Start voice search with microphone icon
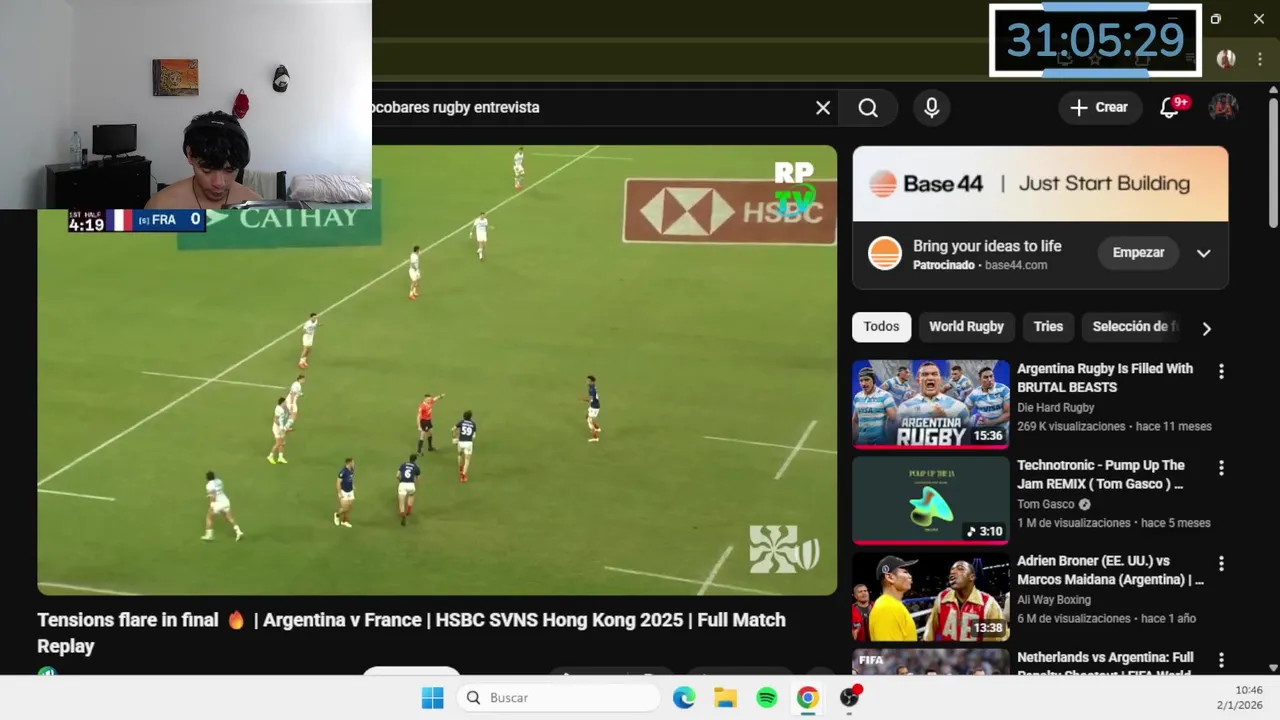Viewport: 1280px width, 720px height. (931, 108)
